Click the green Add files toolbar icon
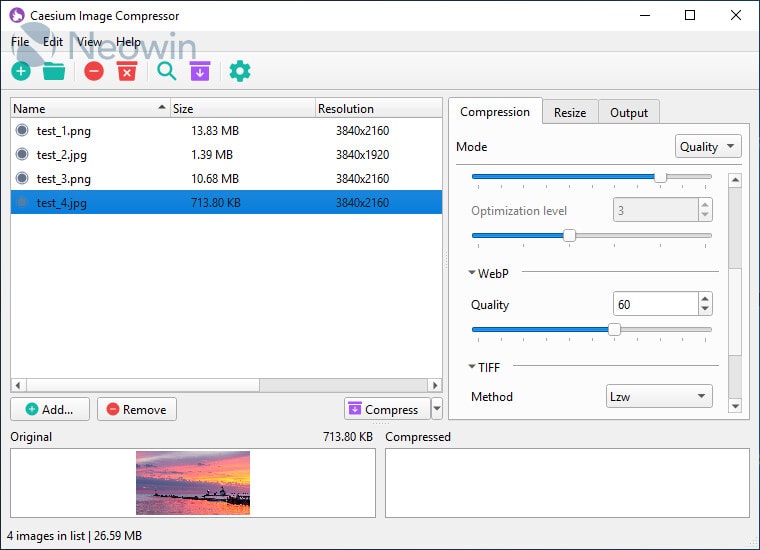 [x=21, y=71]
